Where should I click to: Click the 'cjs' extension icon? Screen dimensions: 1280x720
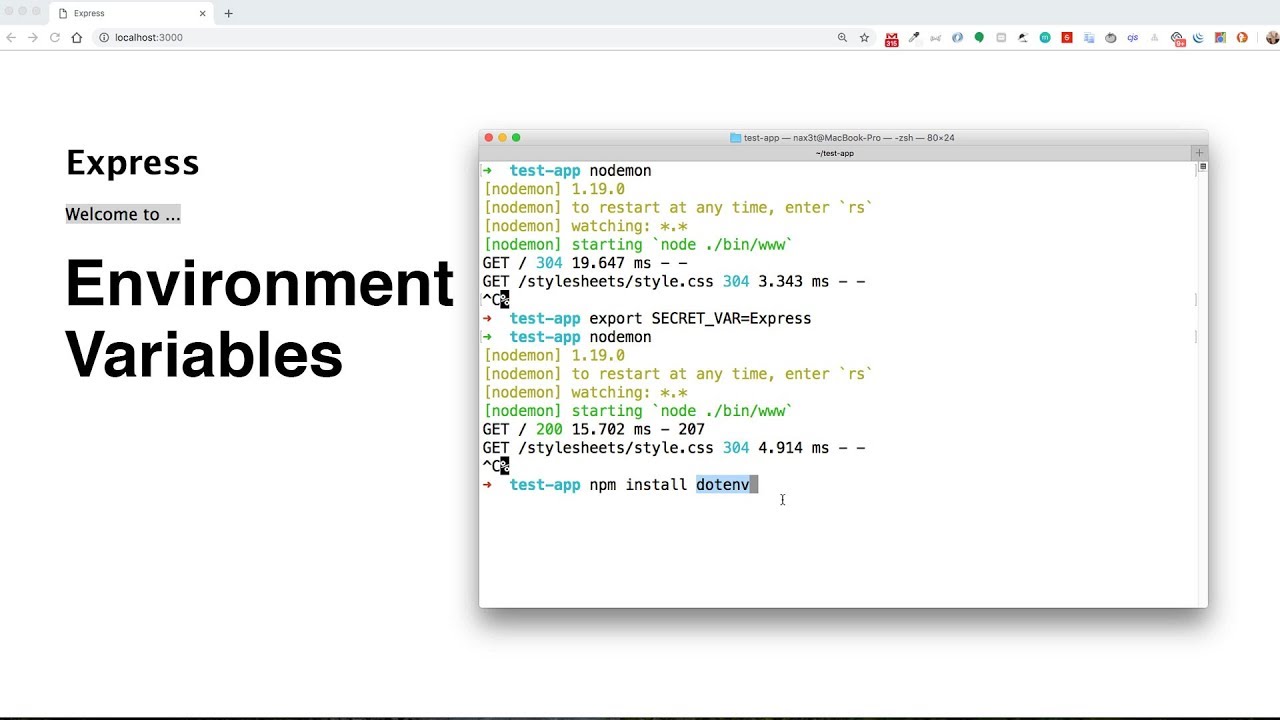click(1133, 37)
